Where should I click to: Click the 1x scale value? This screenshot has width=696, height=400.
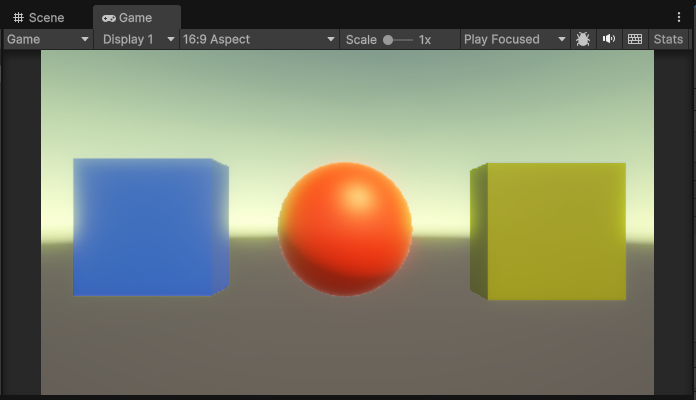click(425, 39)
